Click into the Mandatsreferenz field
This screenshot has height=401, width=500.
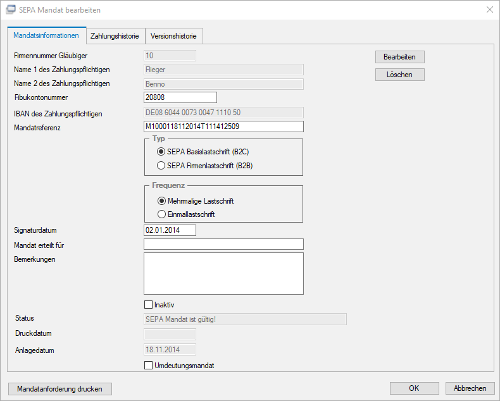click(x=224, y=126)
